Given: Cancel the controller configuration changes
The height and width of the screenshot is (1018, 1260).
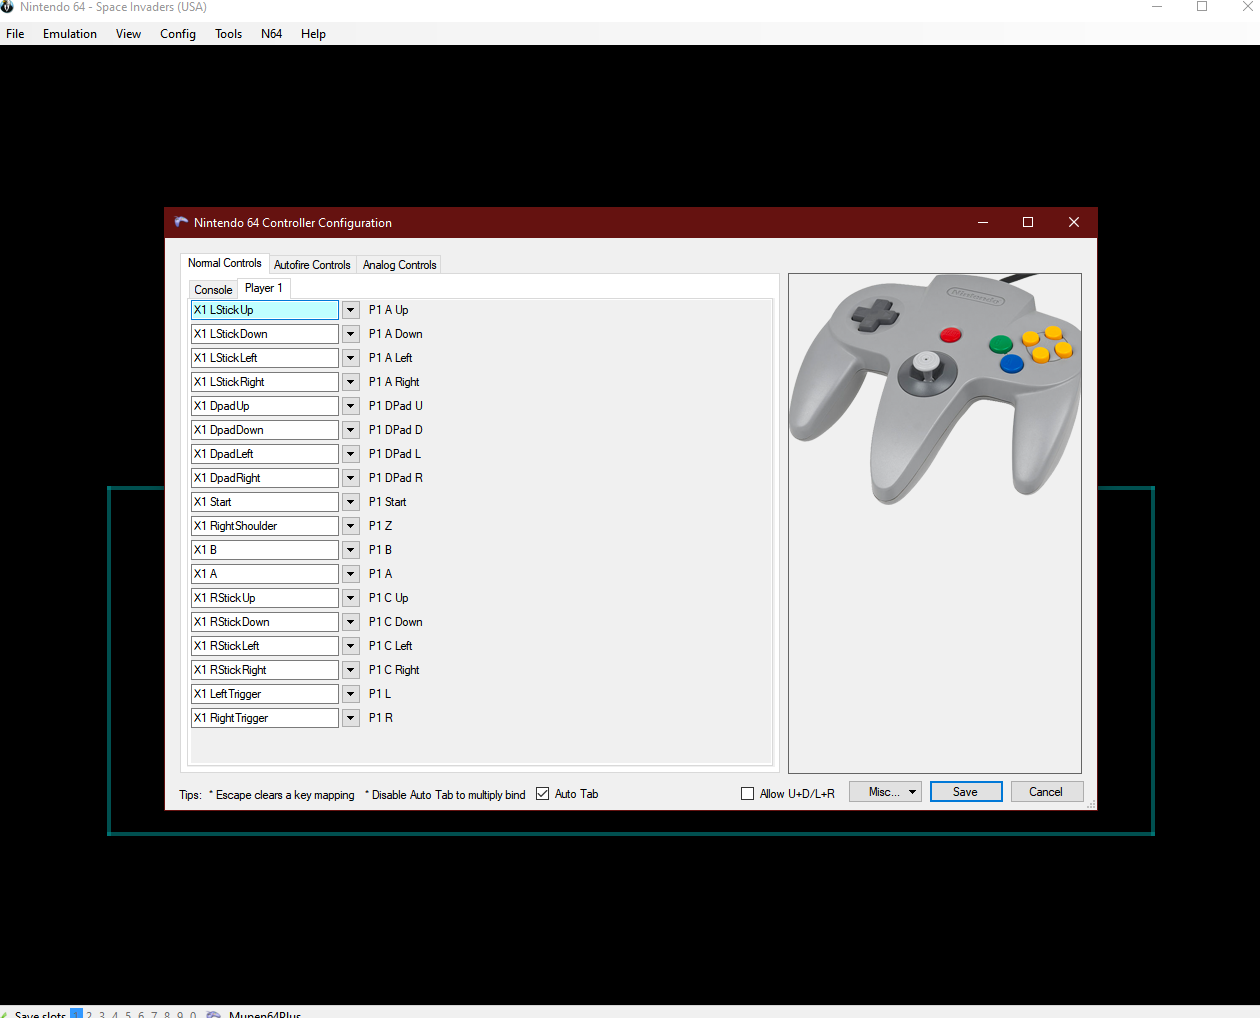Looking at the screenshot, I should pyautogui.click(x=1046, y=792).
